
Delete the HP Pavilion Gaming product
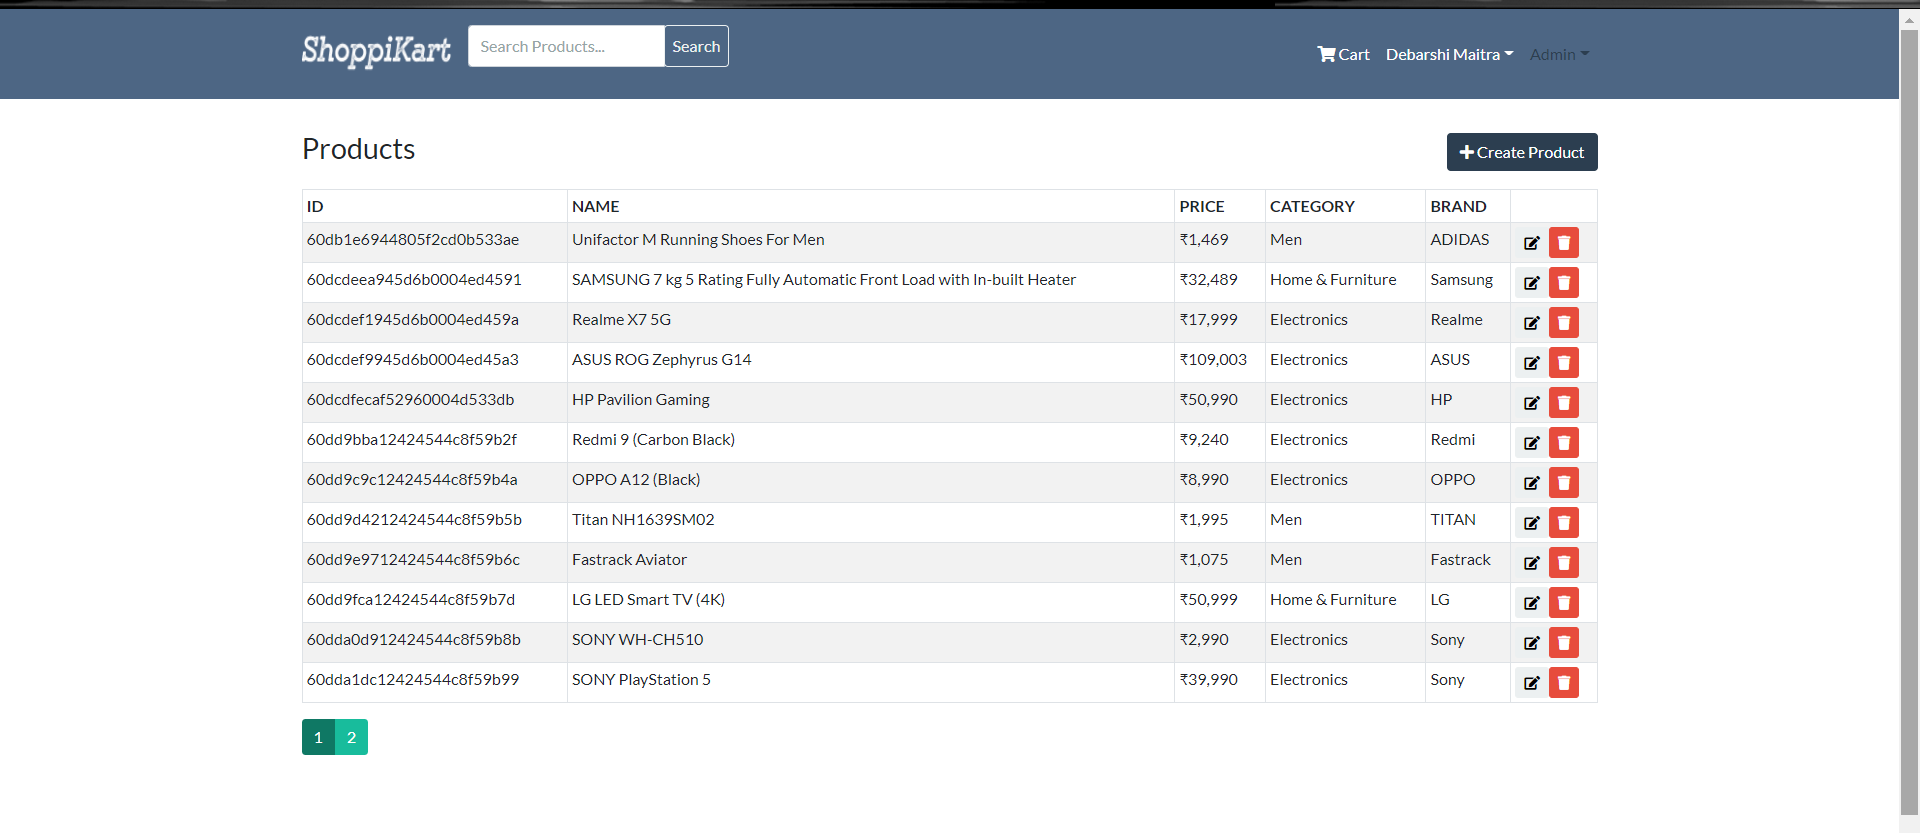point(1564,403)
